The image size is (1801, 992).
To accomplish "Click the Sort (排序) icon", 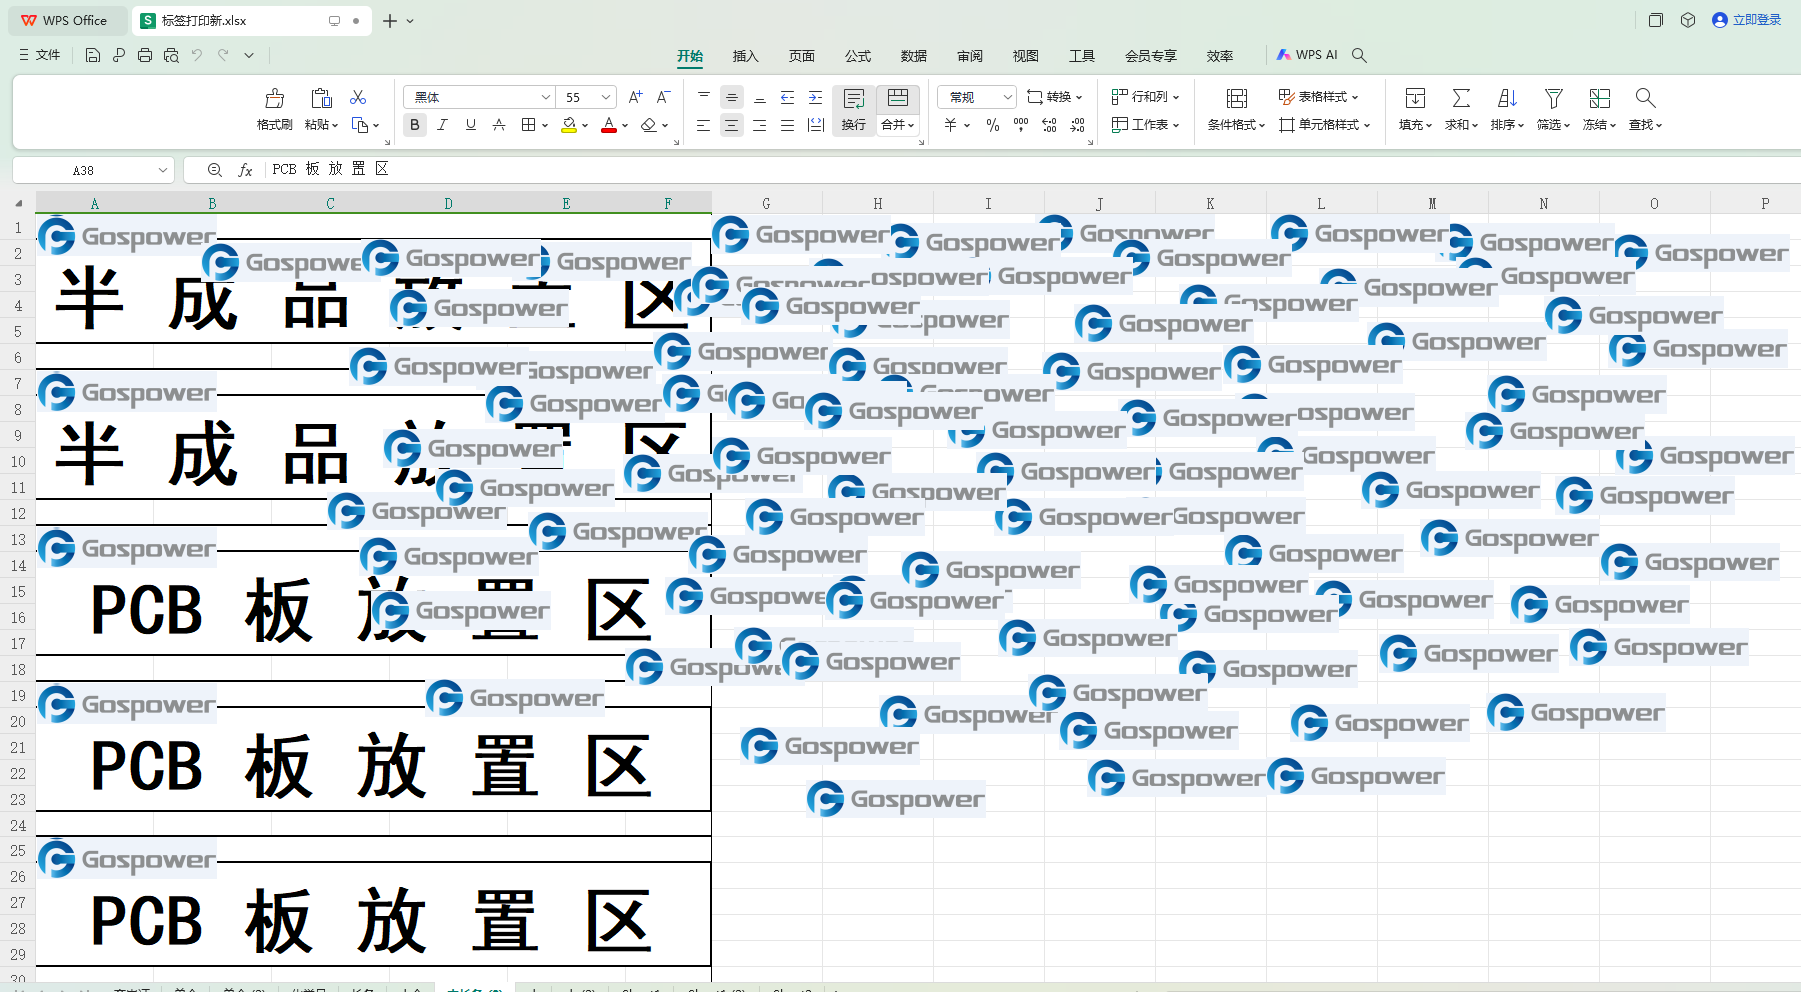I will (x=1507, y=98).
